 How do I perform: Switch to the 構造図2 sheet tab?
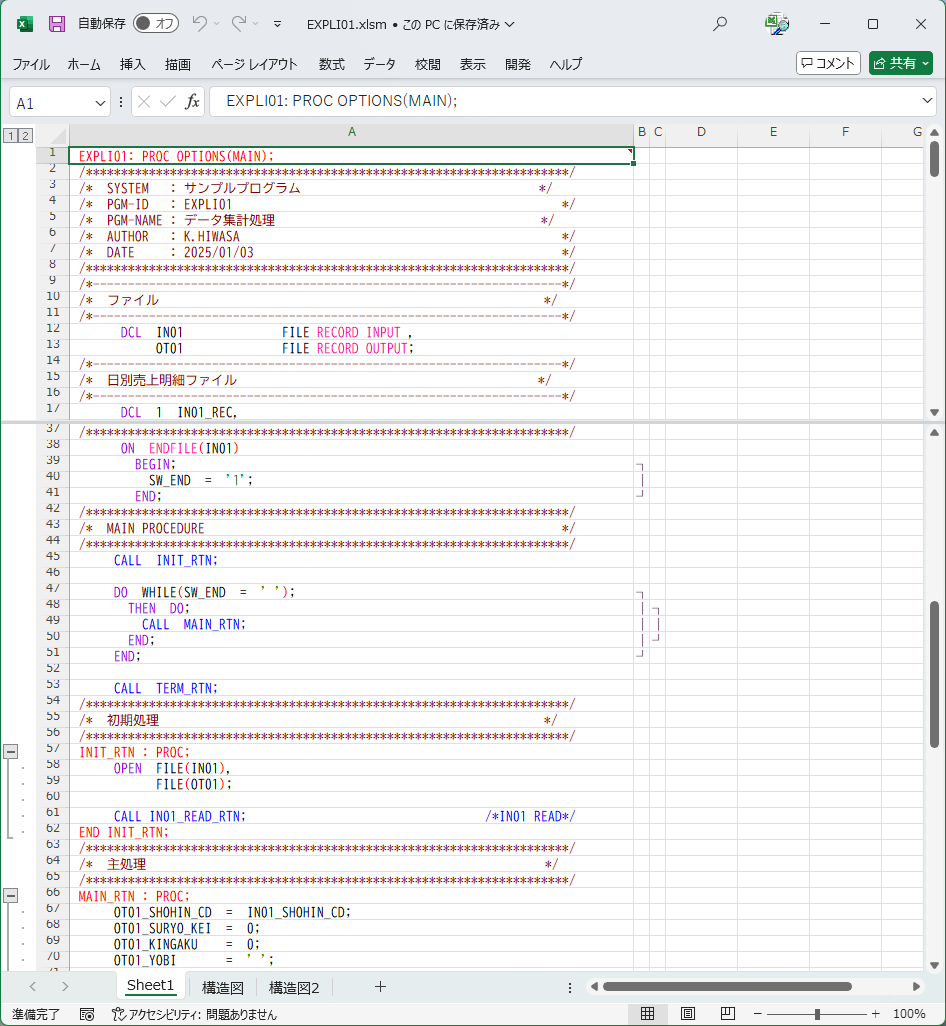[294, 987]
